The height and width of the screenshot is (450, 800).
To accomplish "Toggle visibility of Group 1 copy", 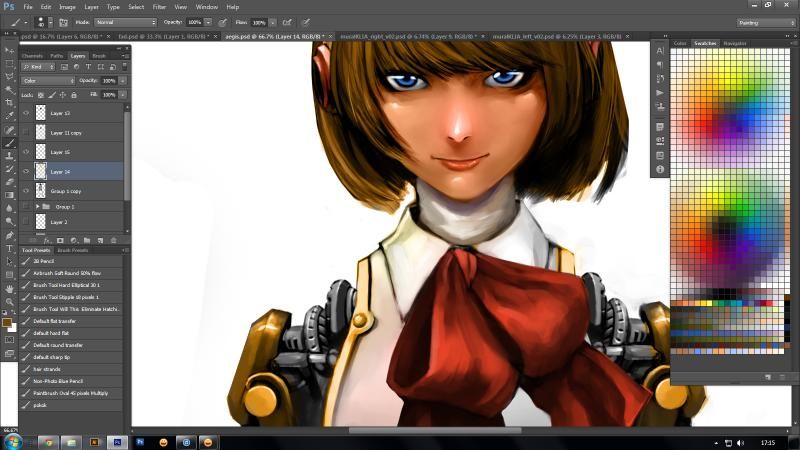I will 26,191.
